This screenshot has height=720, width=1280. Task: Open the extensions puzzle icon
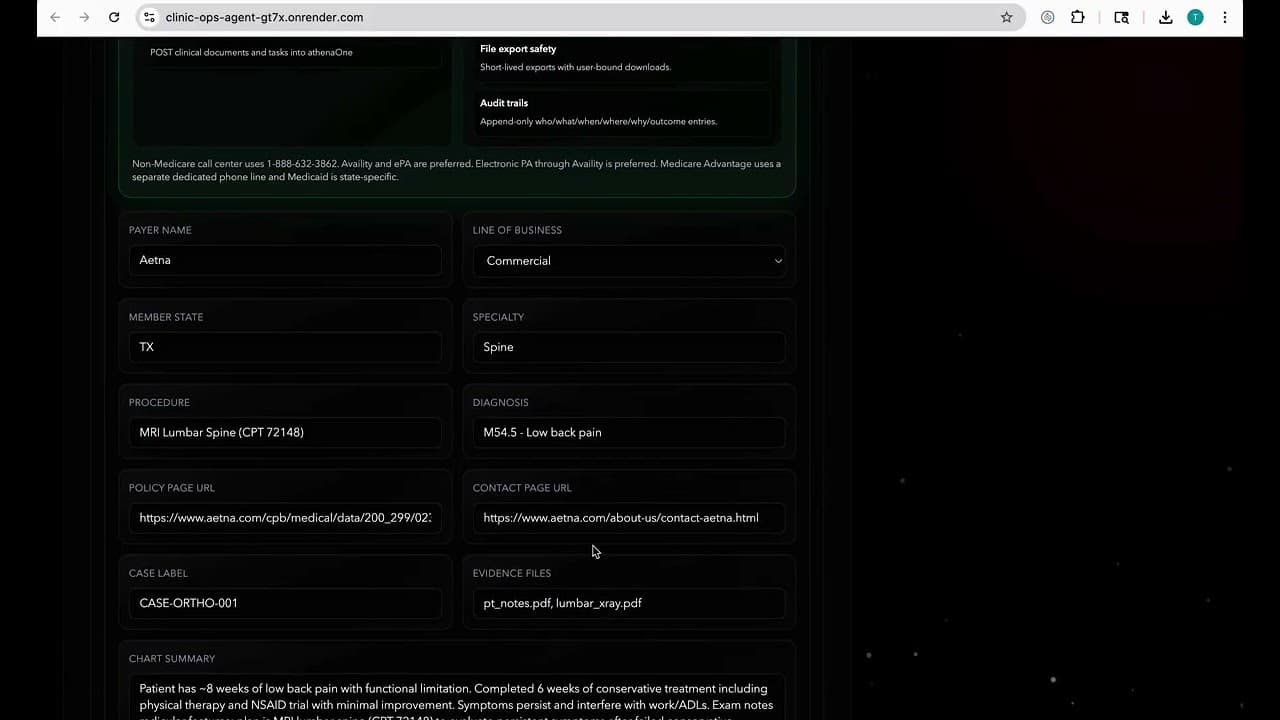(x=1078, y=17)
